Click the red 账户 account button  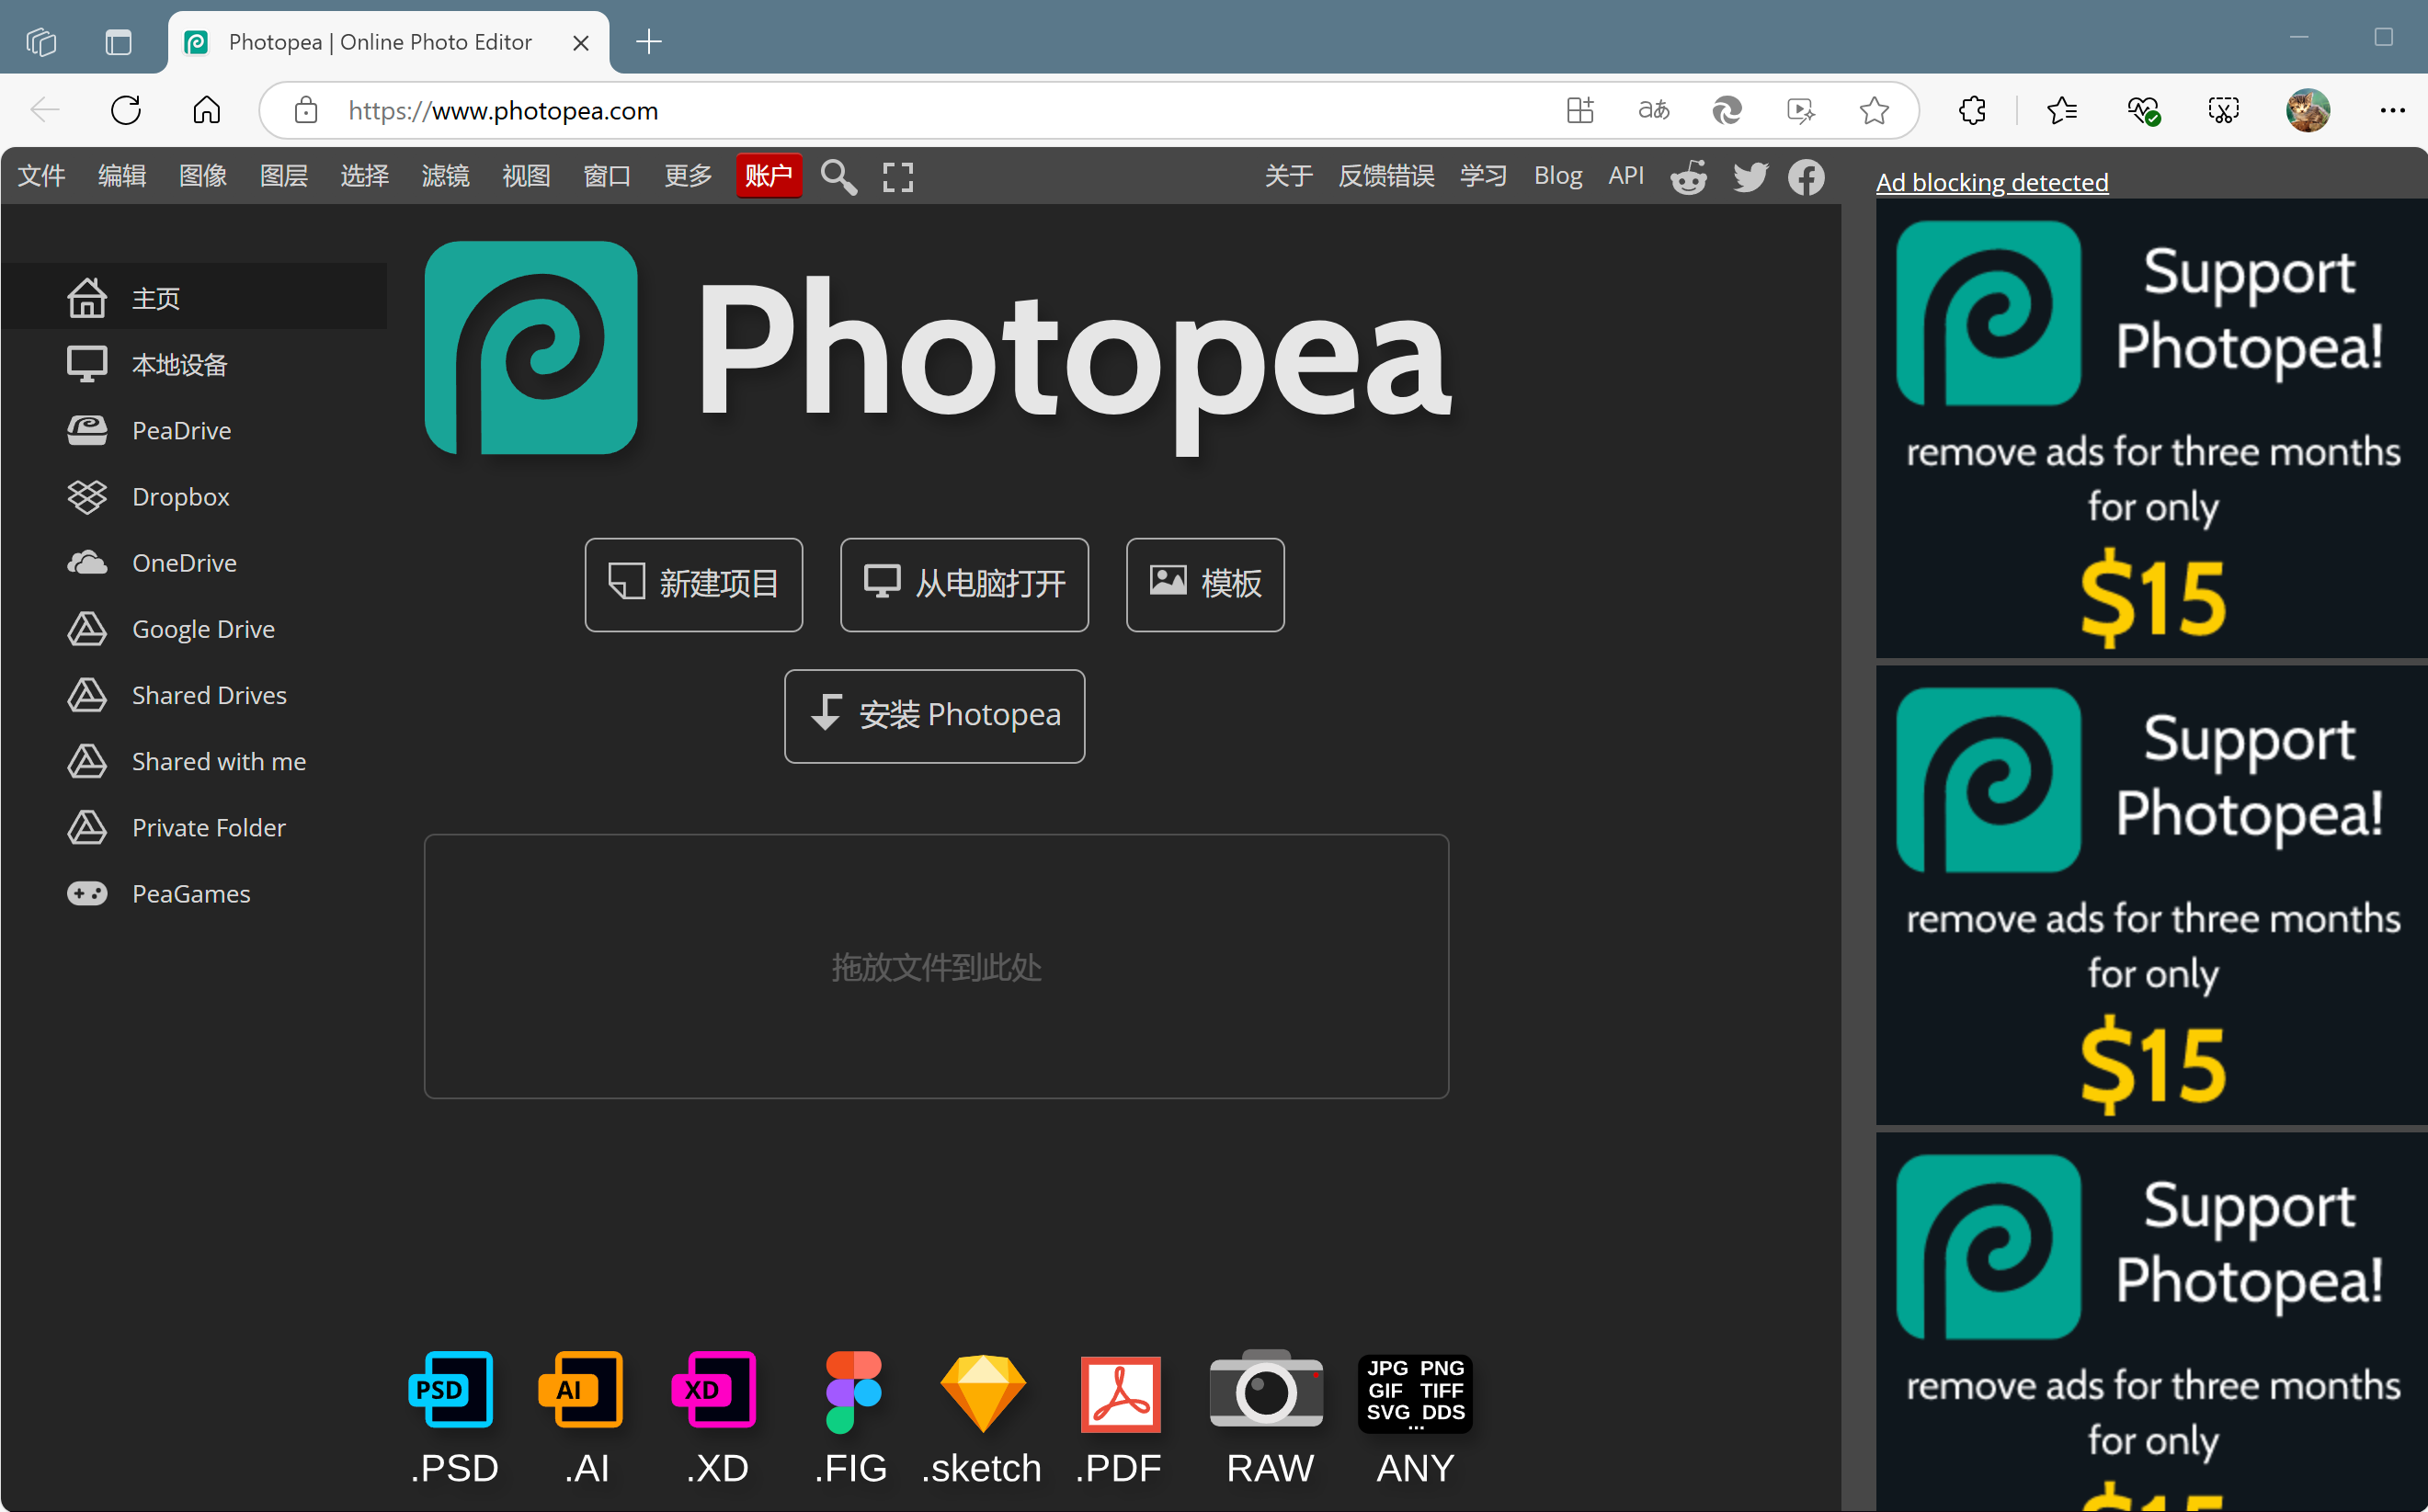(768, 176)
